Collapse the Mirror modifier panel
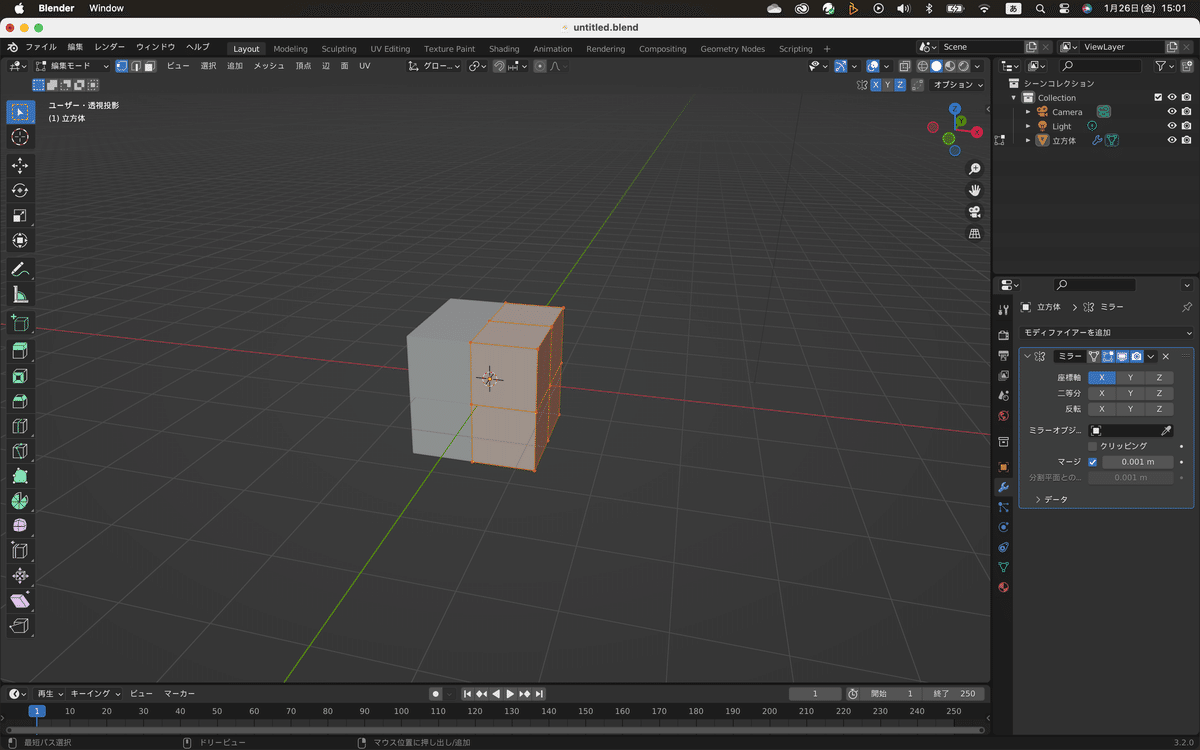 [x=1027, y=356]
